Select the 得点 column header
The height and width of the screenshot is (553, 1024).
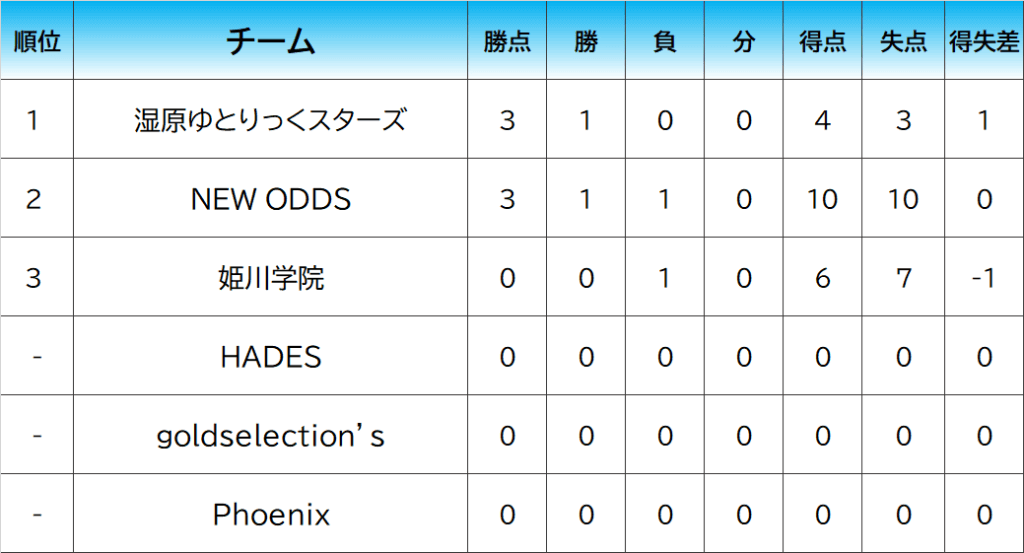[822, 42]
